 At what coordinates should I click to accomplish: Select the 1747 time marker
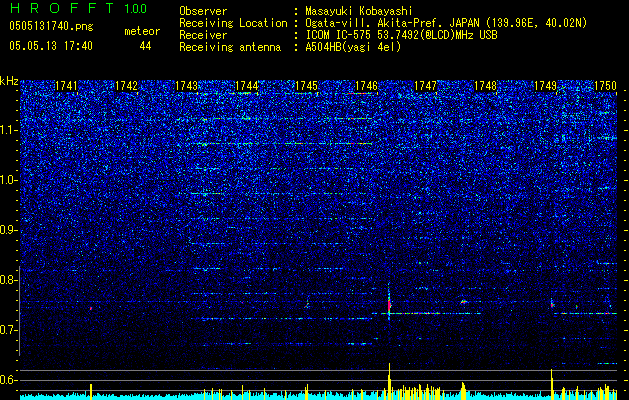coord(426,86)
